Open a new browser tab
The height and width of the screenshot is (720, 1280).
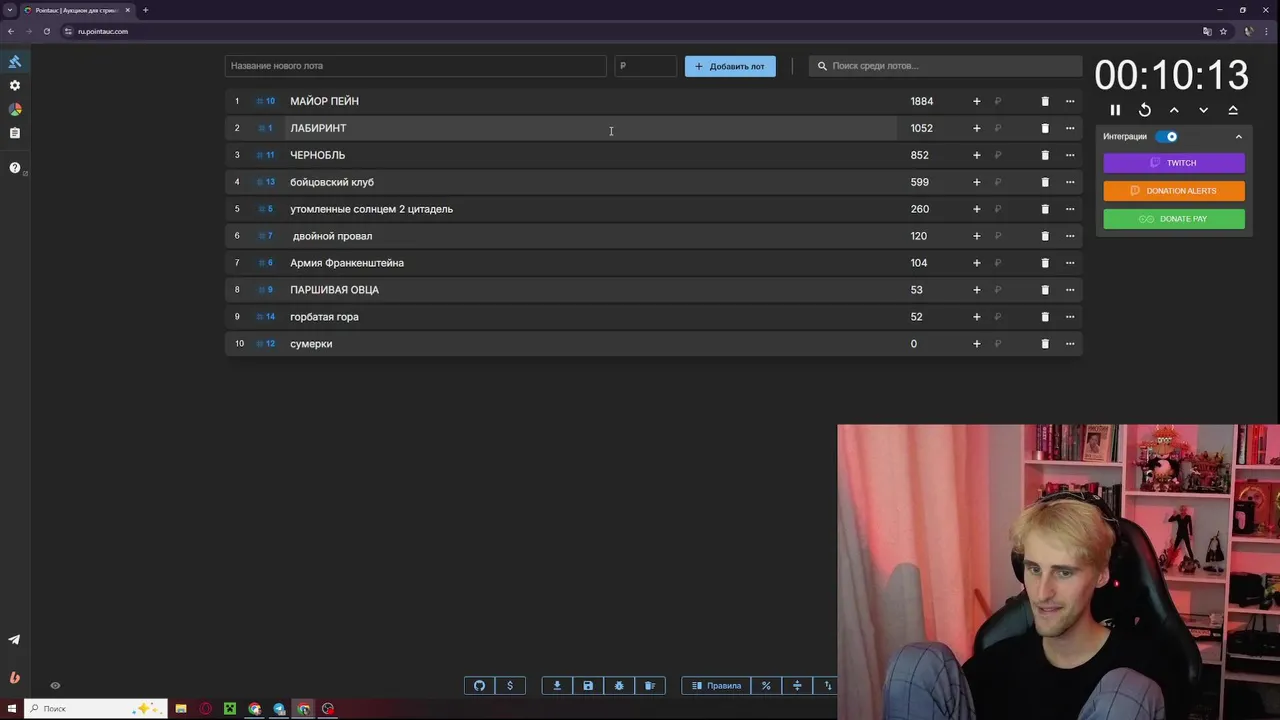(x=145, y=10)
